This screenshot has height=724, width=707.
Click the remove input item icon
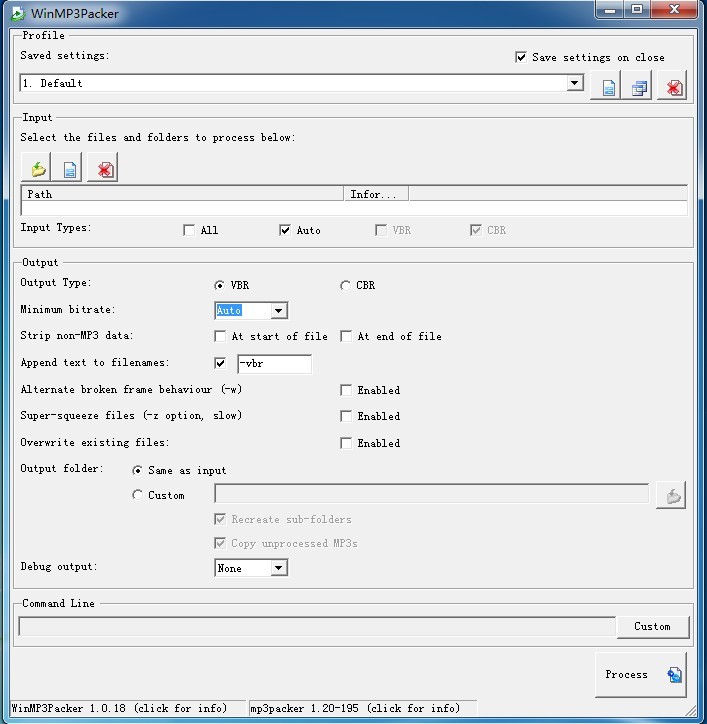(x=104, y=168)
